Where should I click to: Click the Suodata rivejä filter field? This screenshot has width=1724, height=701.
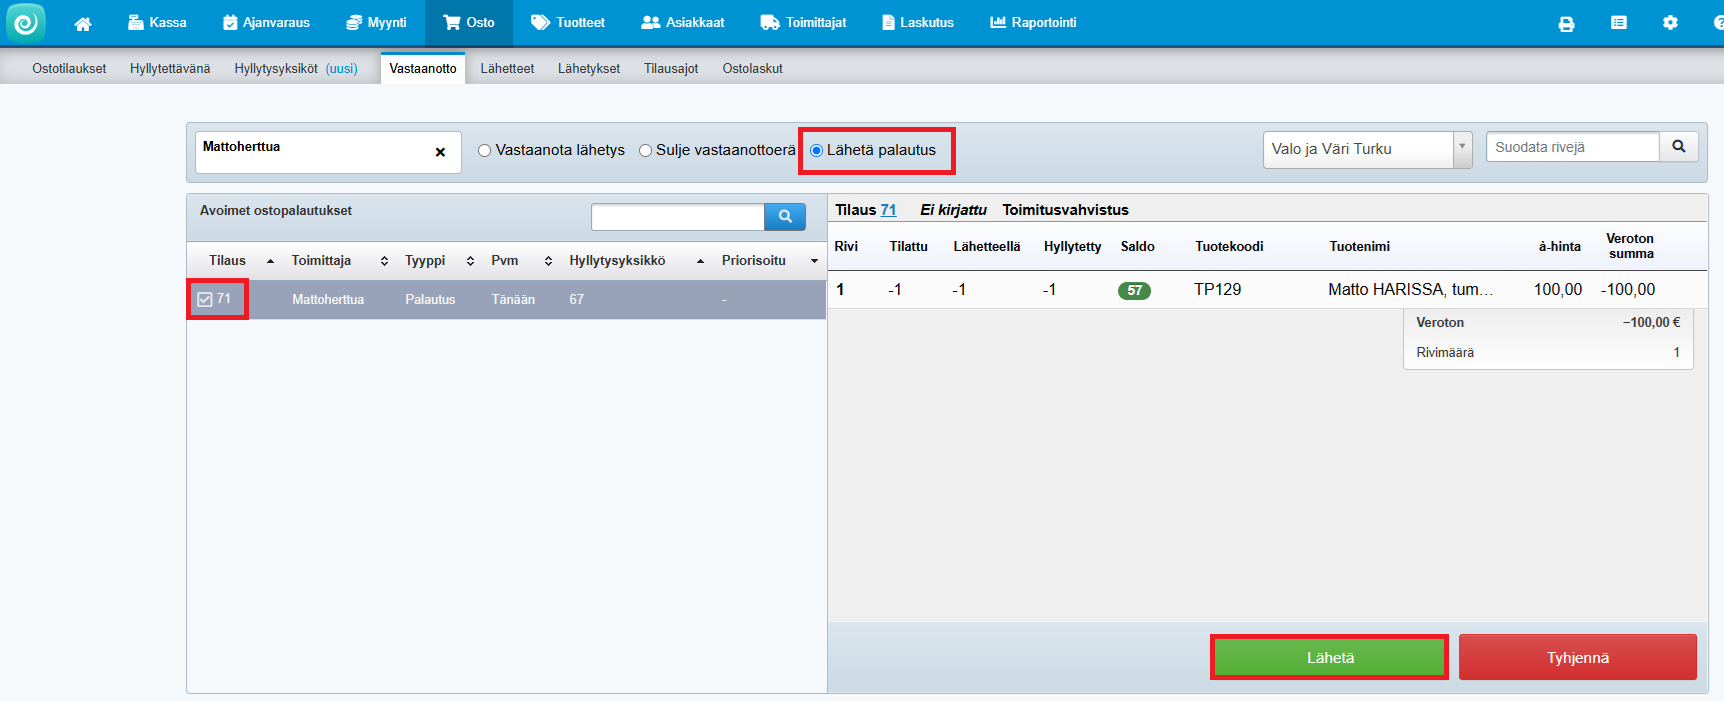pos(1572,147)
